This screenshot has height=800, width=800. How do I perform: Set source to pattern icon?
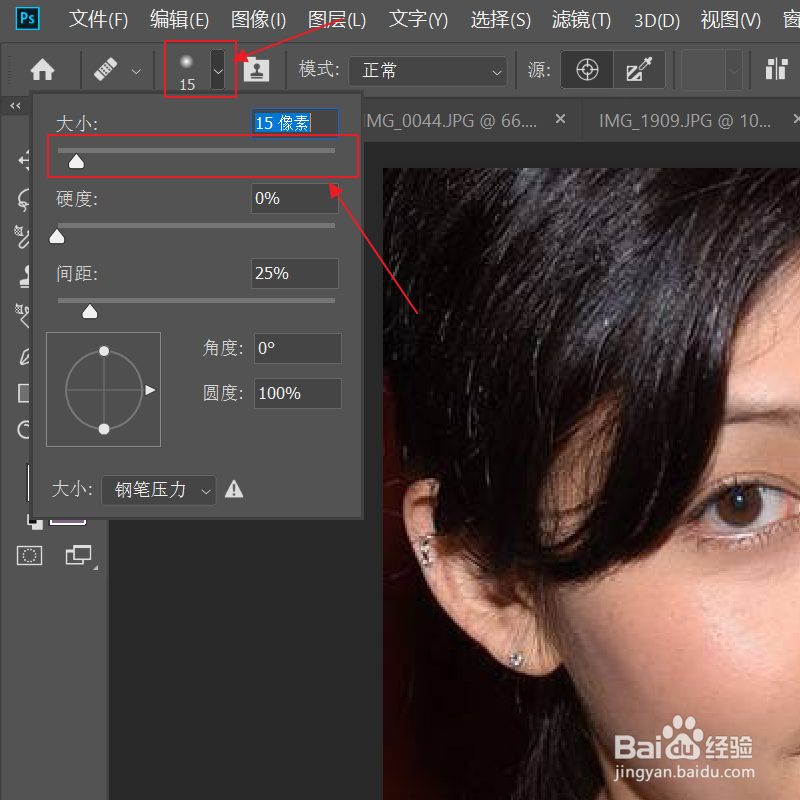coord(639,70)
